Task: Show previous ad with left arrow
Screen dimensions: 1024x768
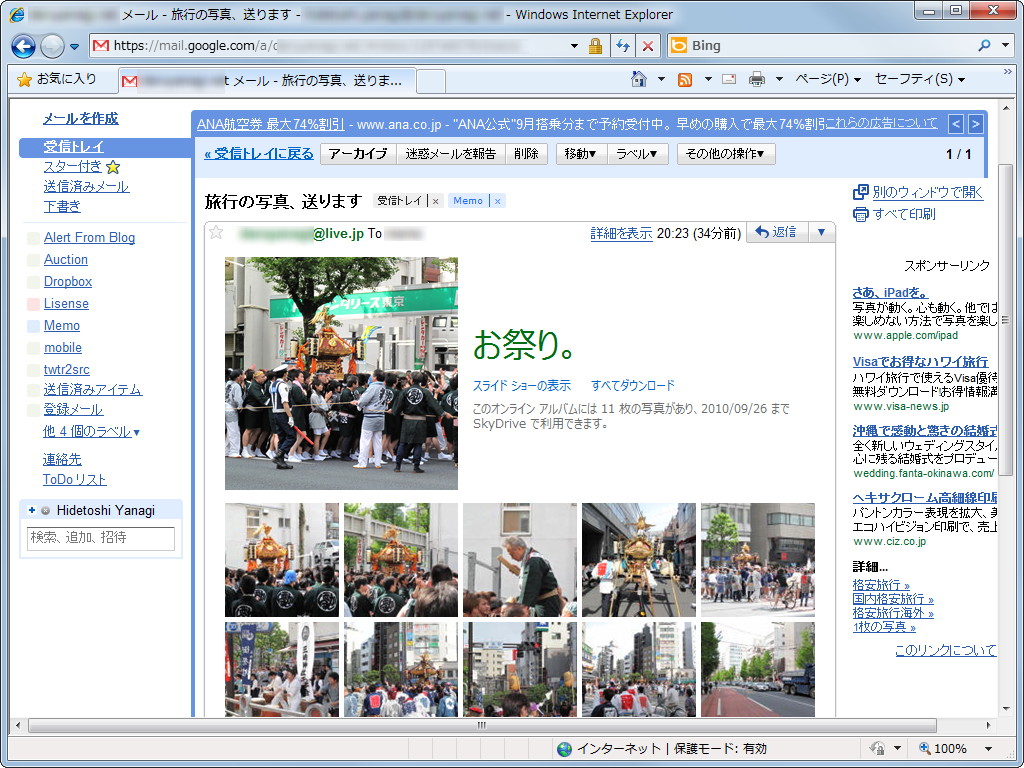Action: coord(955,123)
